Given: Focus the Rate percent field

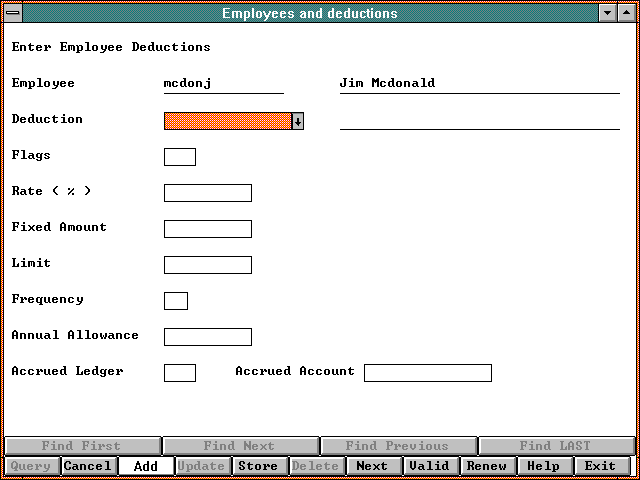Looking at the screenshot, I should 207,193.
